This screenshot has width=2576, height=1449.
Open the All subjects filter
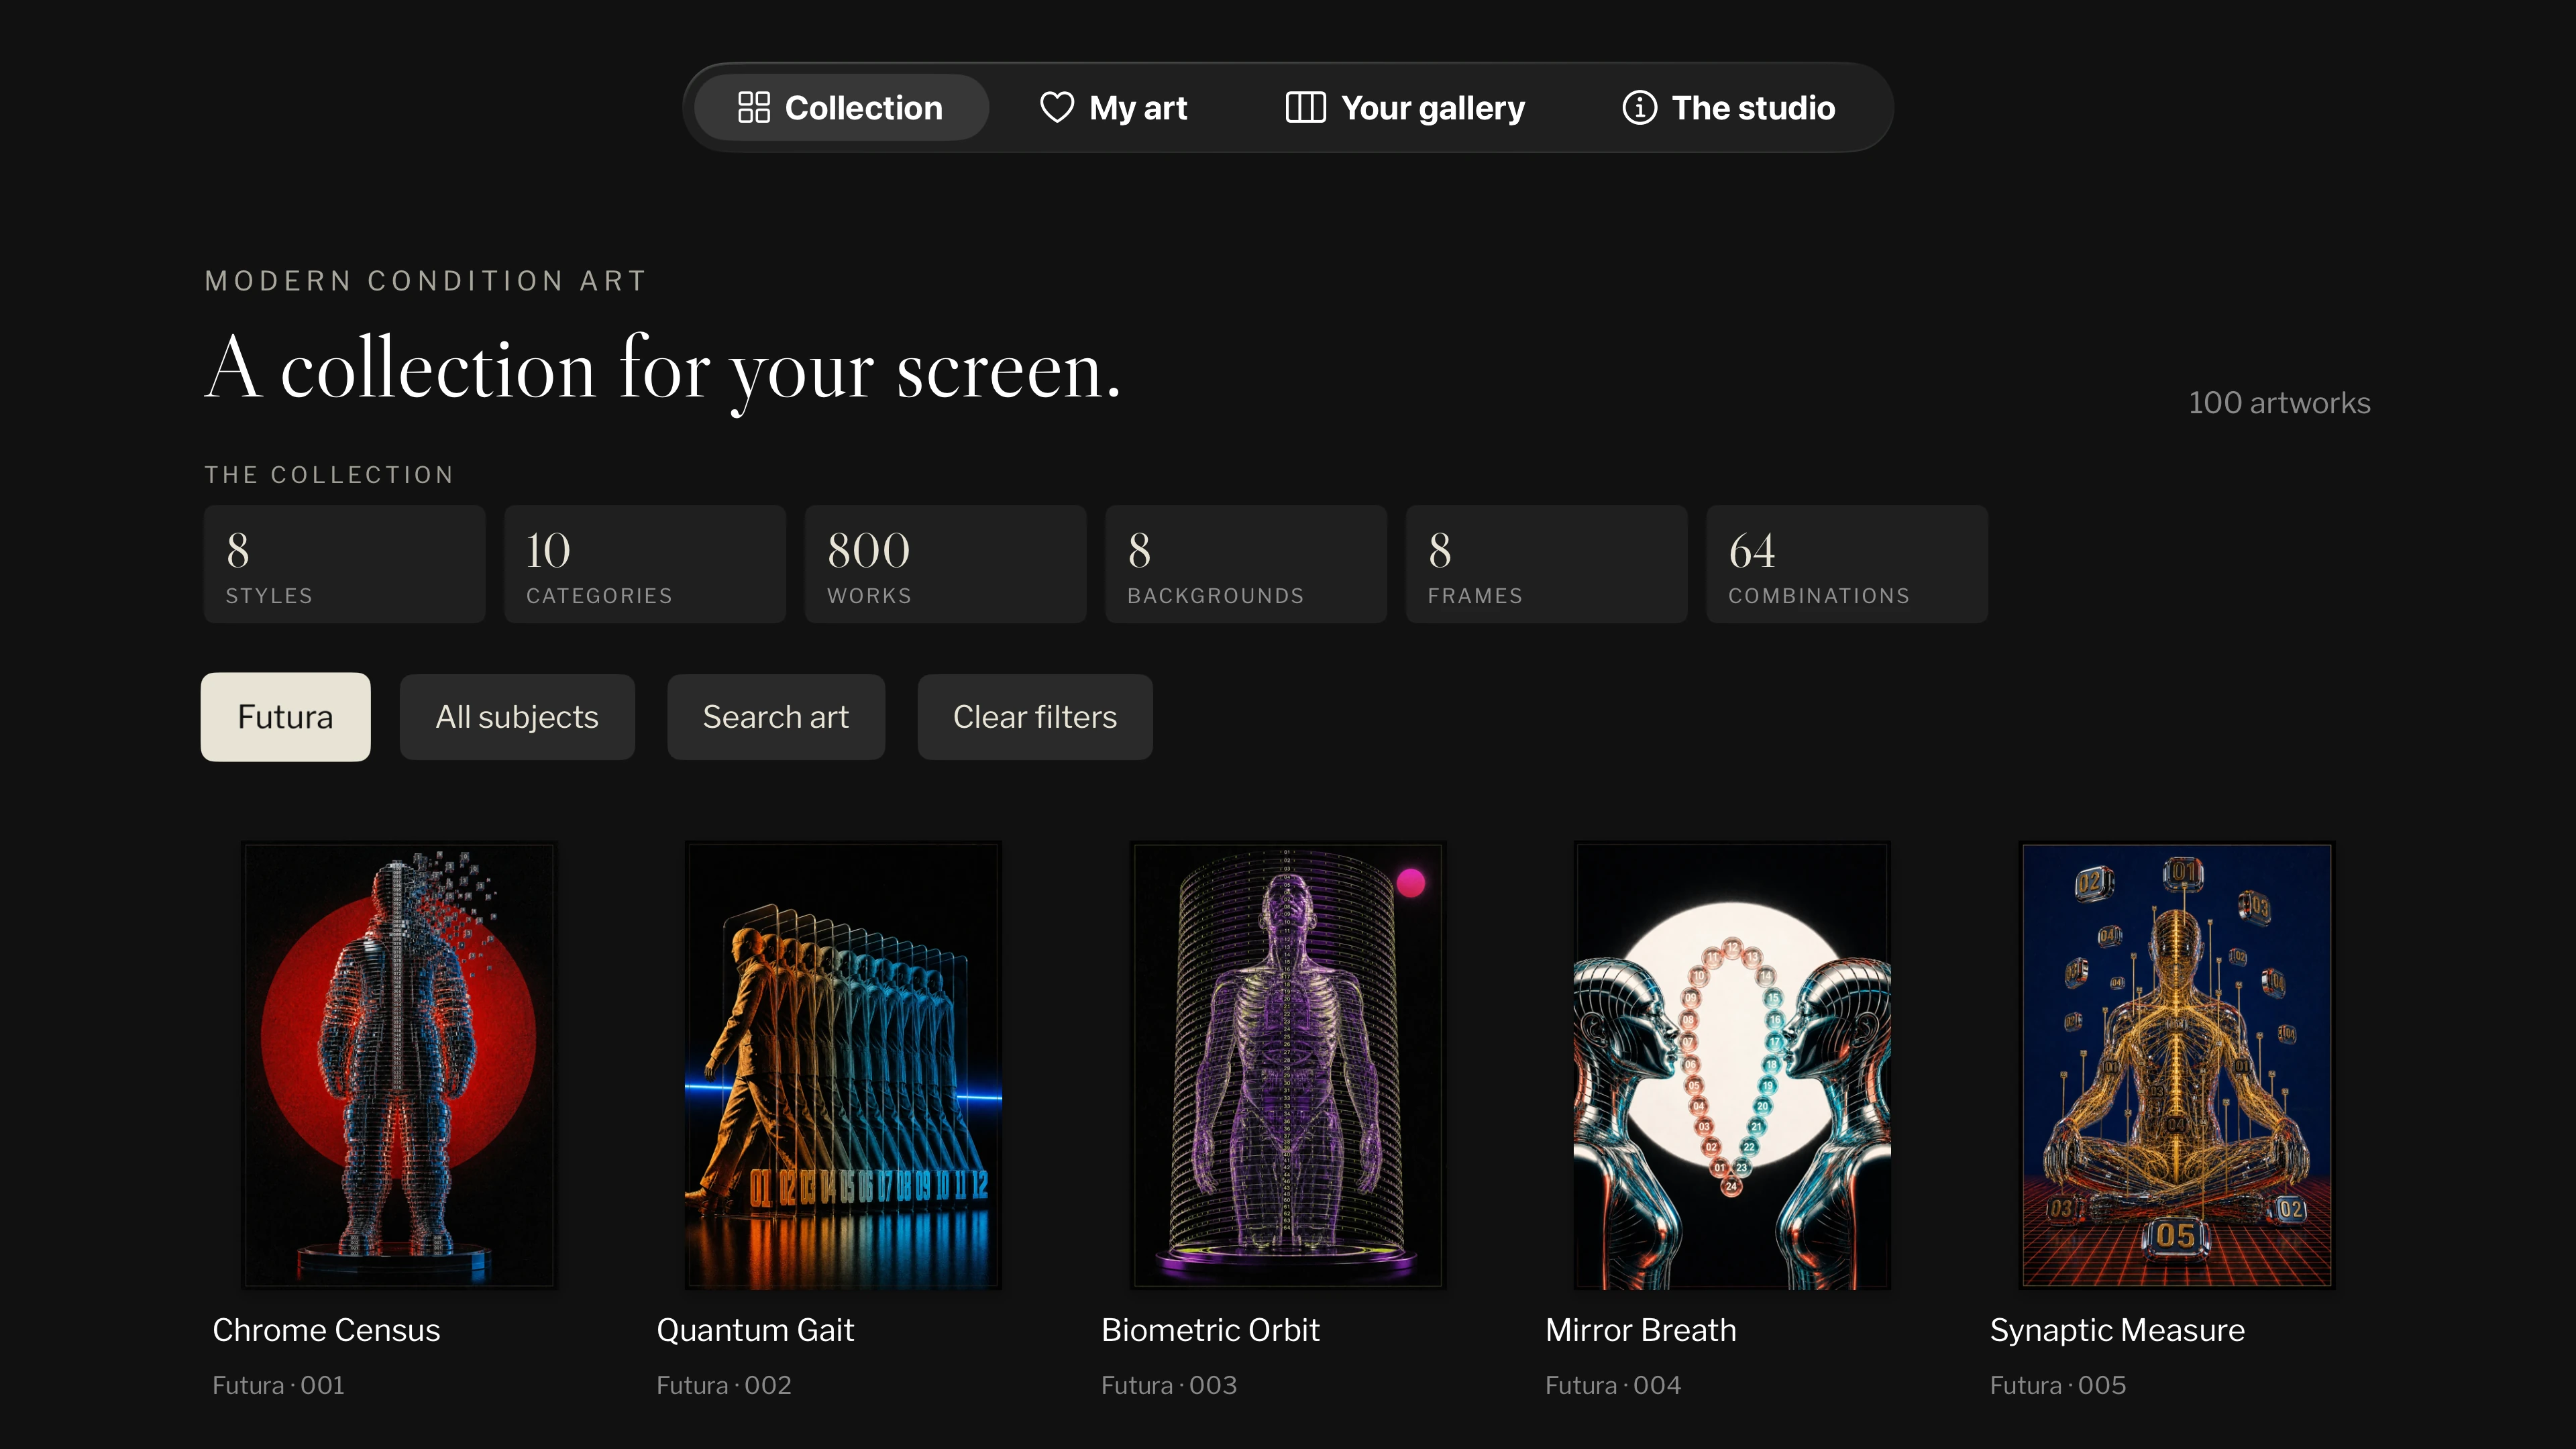517,717
